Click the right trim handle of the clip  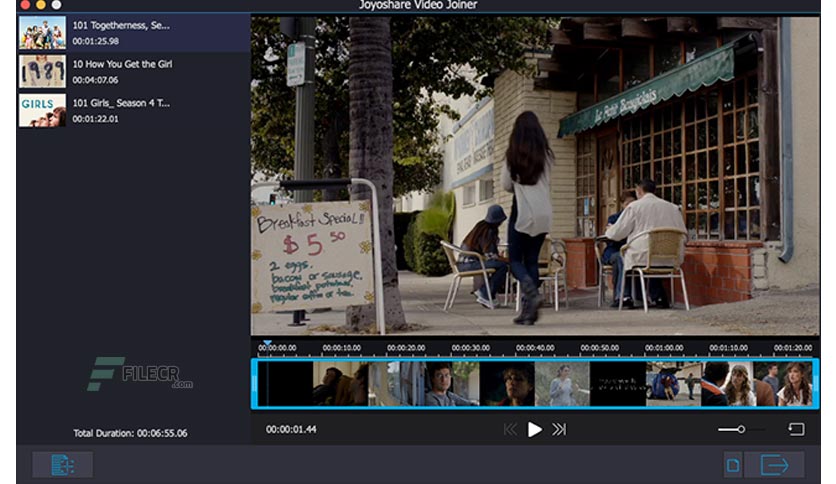[x=816, y=384]
